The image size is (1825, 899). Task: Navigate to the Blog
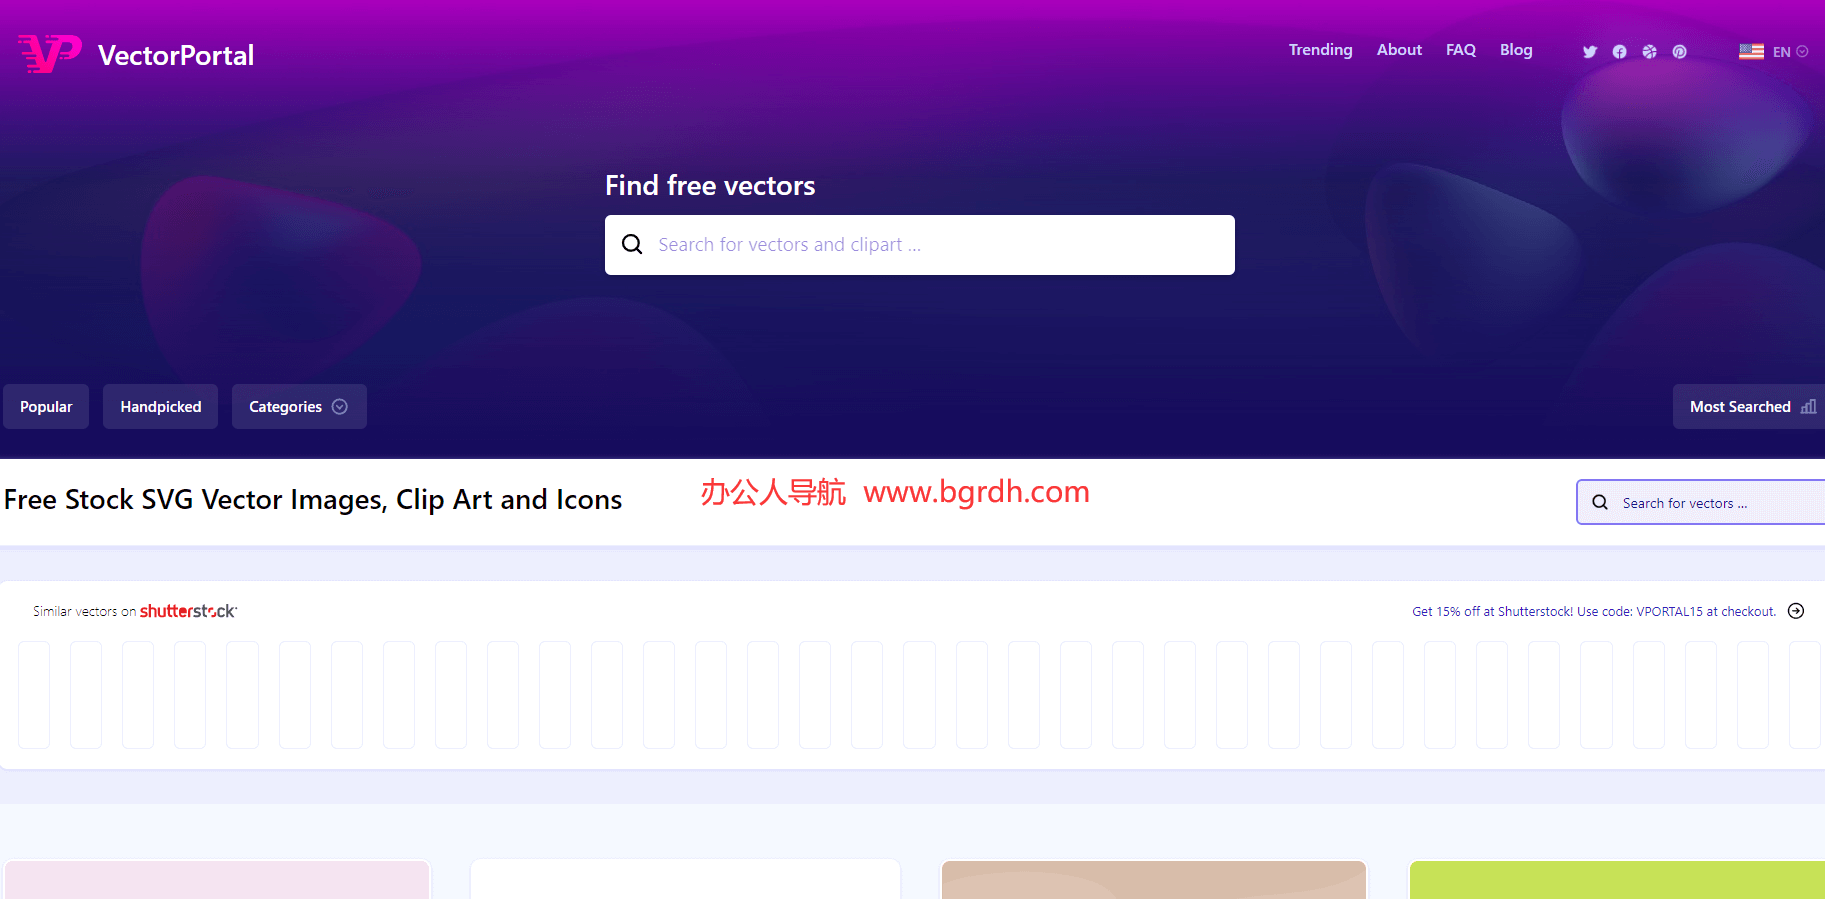1515,50
